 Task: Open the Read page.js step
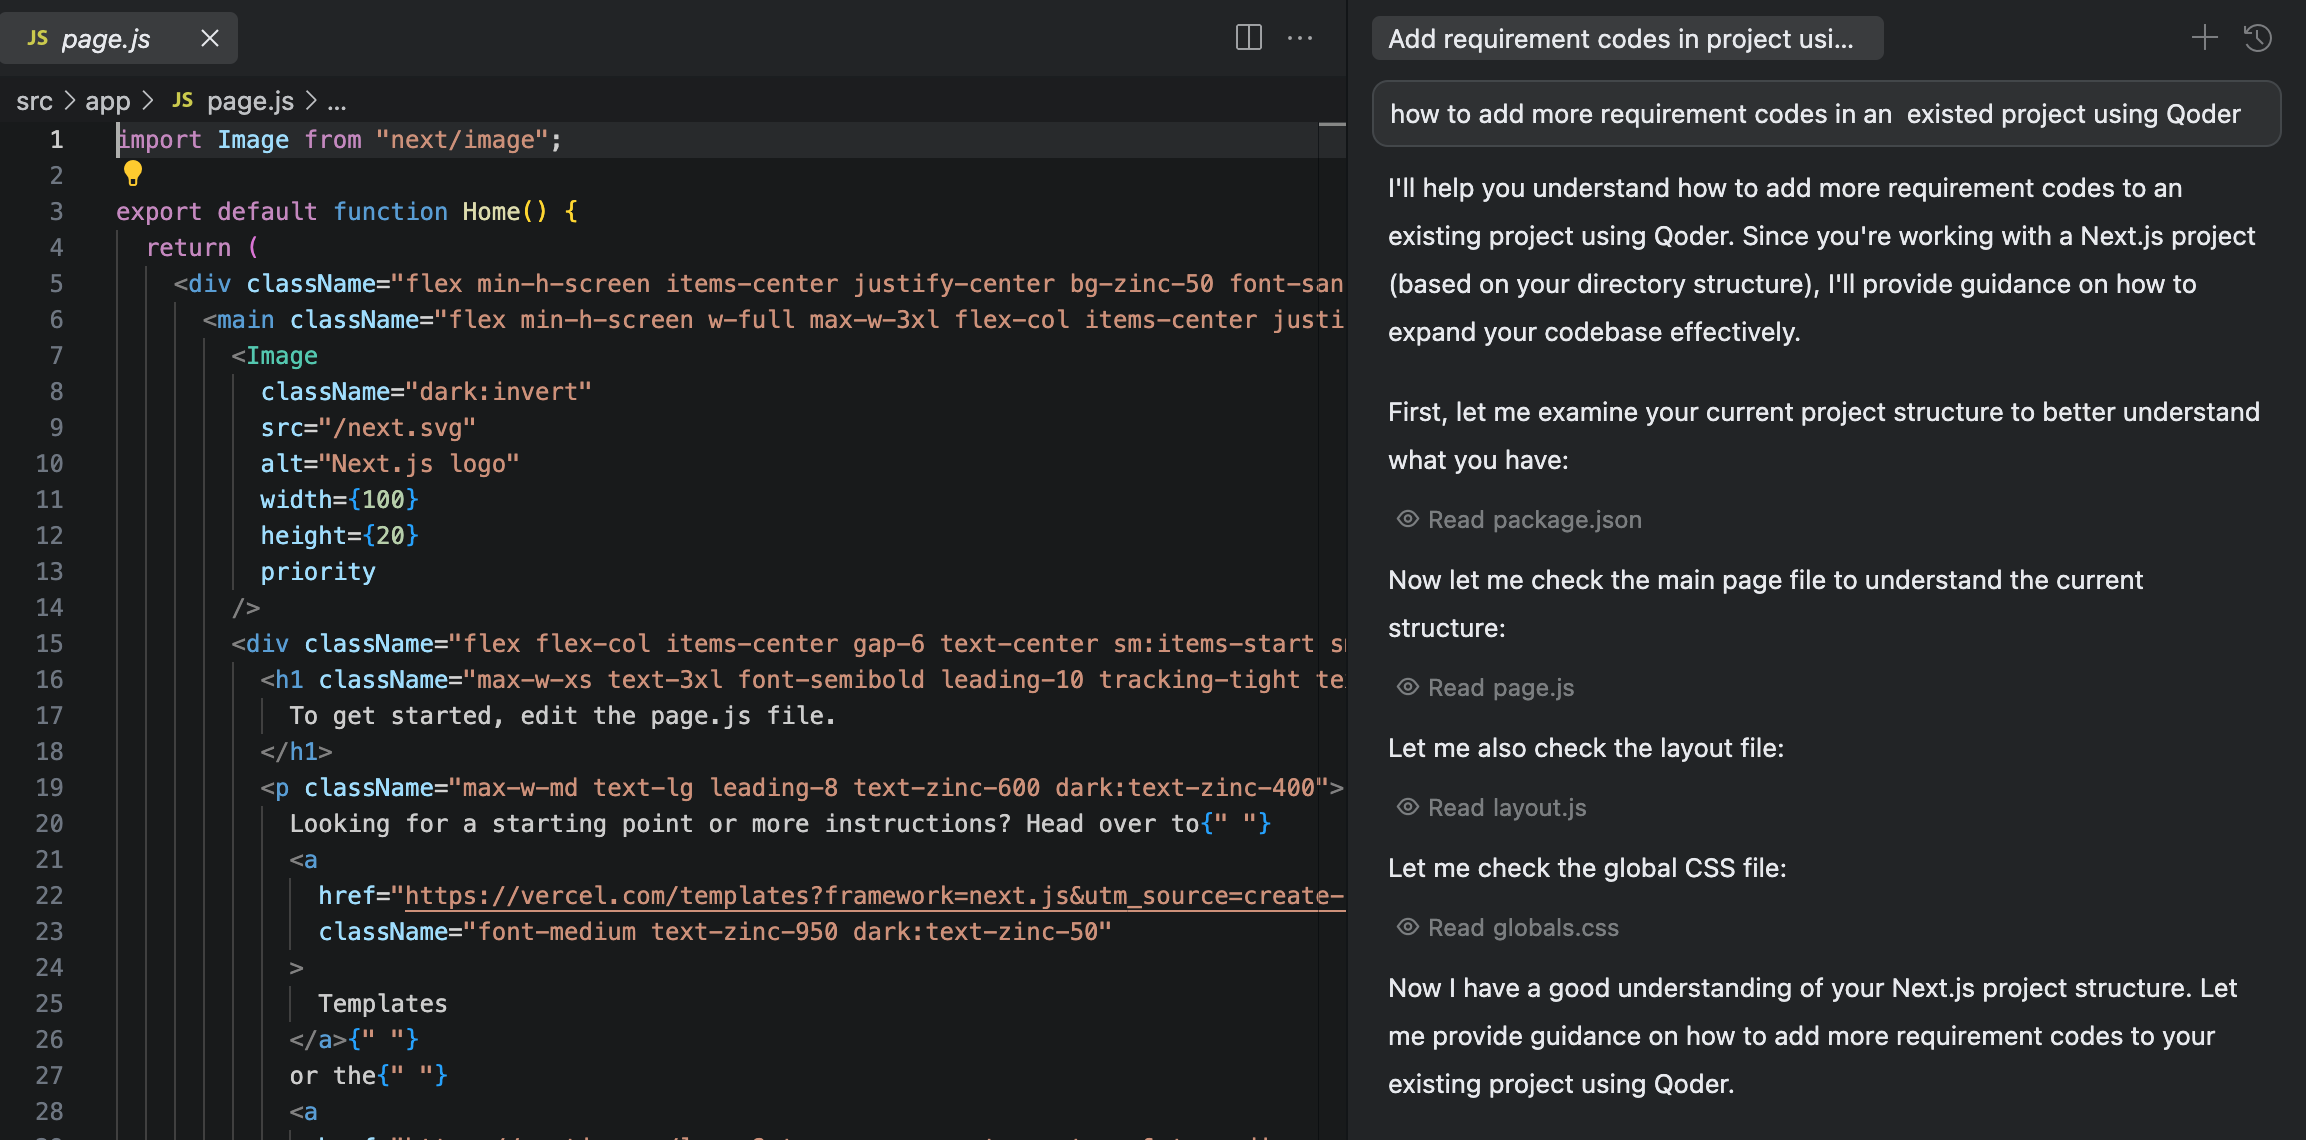coord(1500,688)
